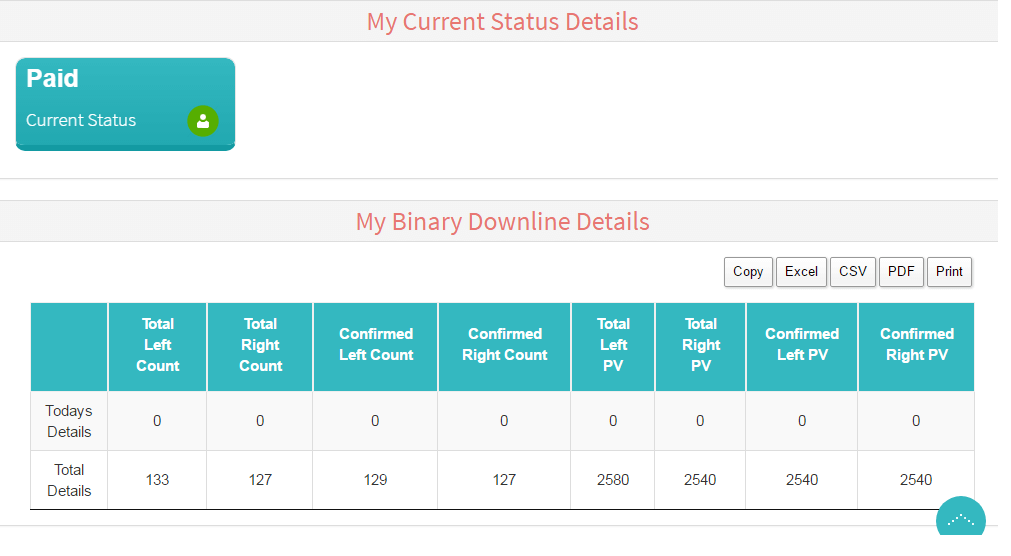Viewport: 1011px width, 556px height.
Task: Select the Total Right PV header
Action: (x=700, y=345)
